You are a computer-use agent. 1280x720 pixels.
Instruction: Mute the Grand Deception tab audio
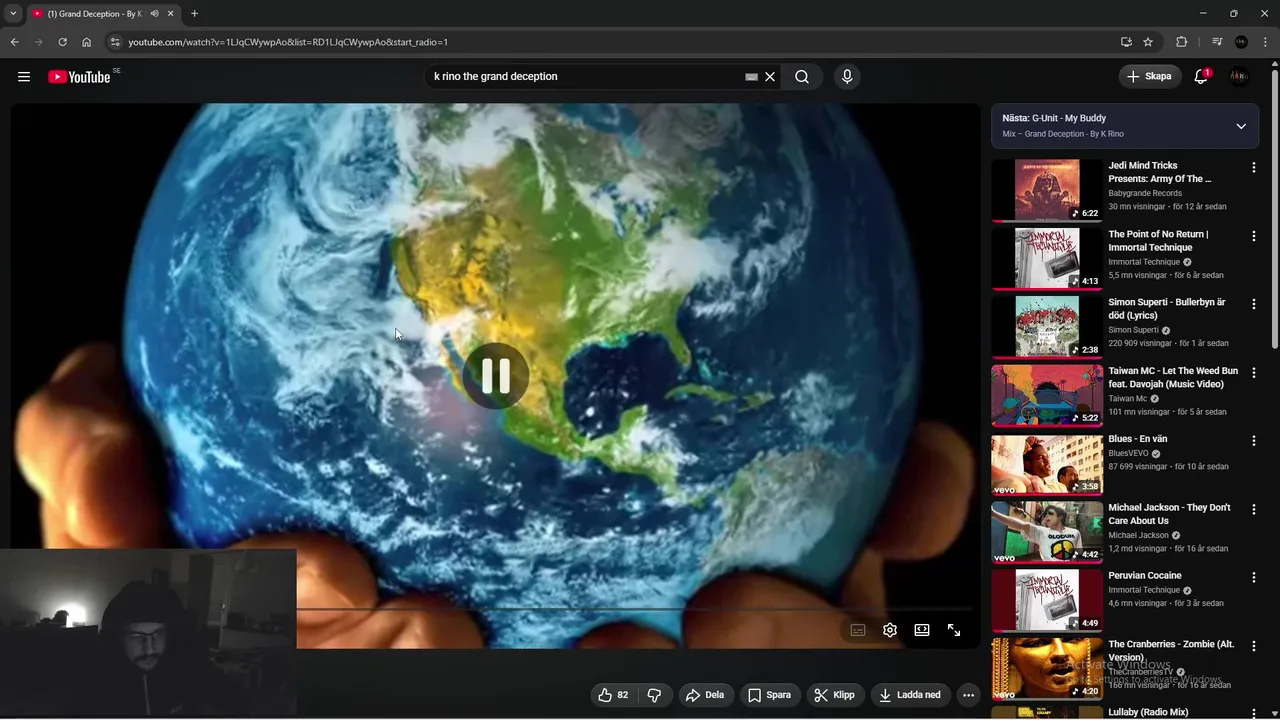[155, 14]
